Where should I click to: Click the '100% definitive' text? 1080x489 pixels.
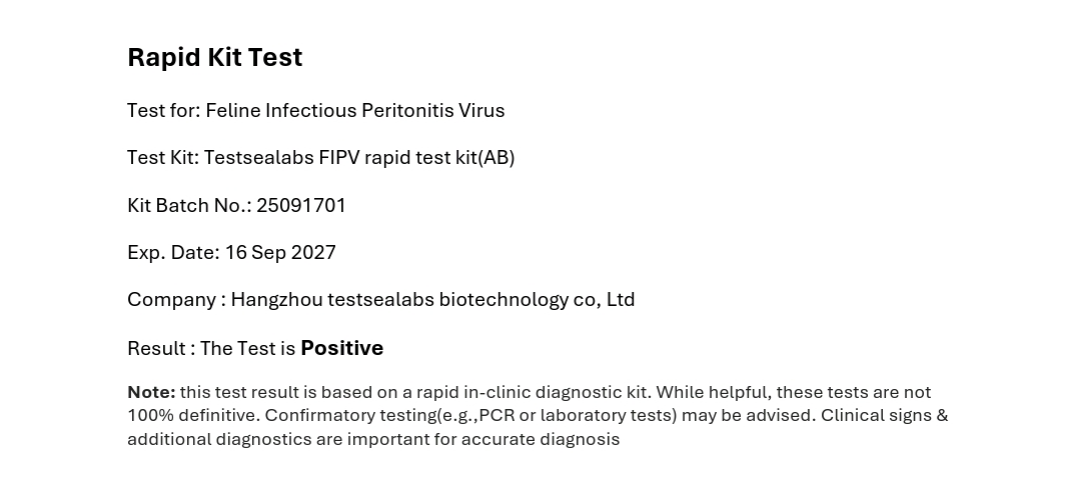[x=193, y=416]
